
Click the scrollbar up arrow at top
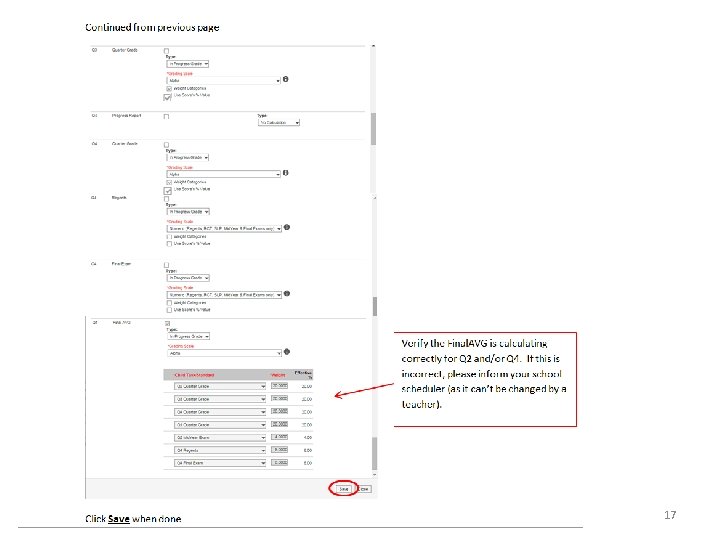pos(373,46)
